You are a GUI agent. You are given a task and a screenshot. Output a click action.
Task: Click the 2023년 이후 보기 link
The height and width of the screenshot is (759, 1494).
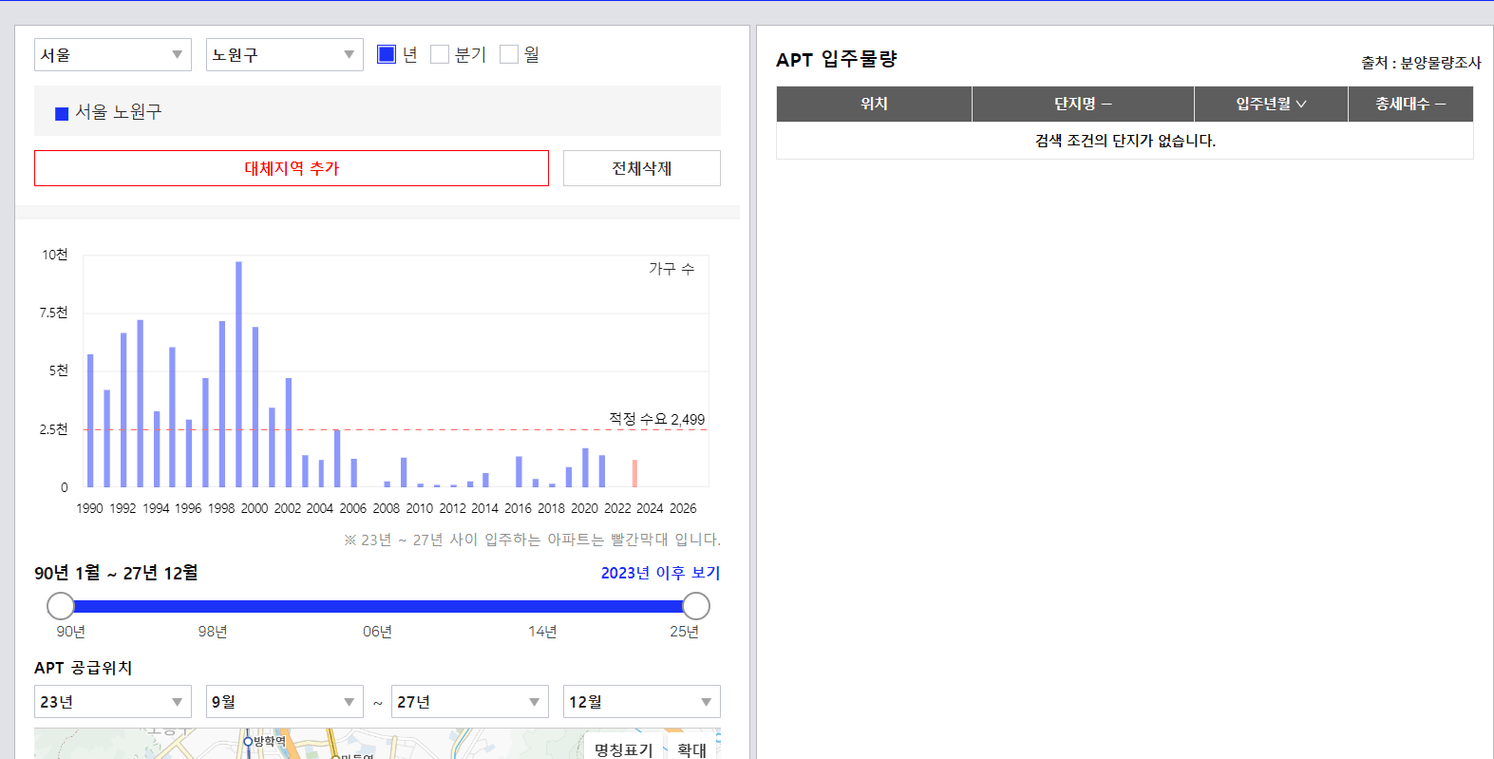click(x=660, y=573)
